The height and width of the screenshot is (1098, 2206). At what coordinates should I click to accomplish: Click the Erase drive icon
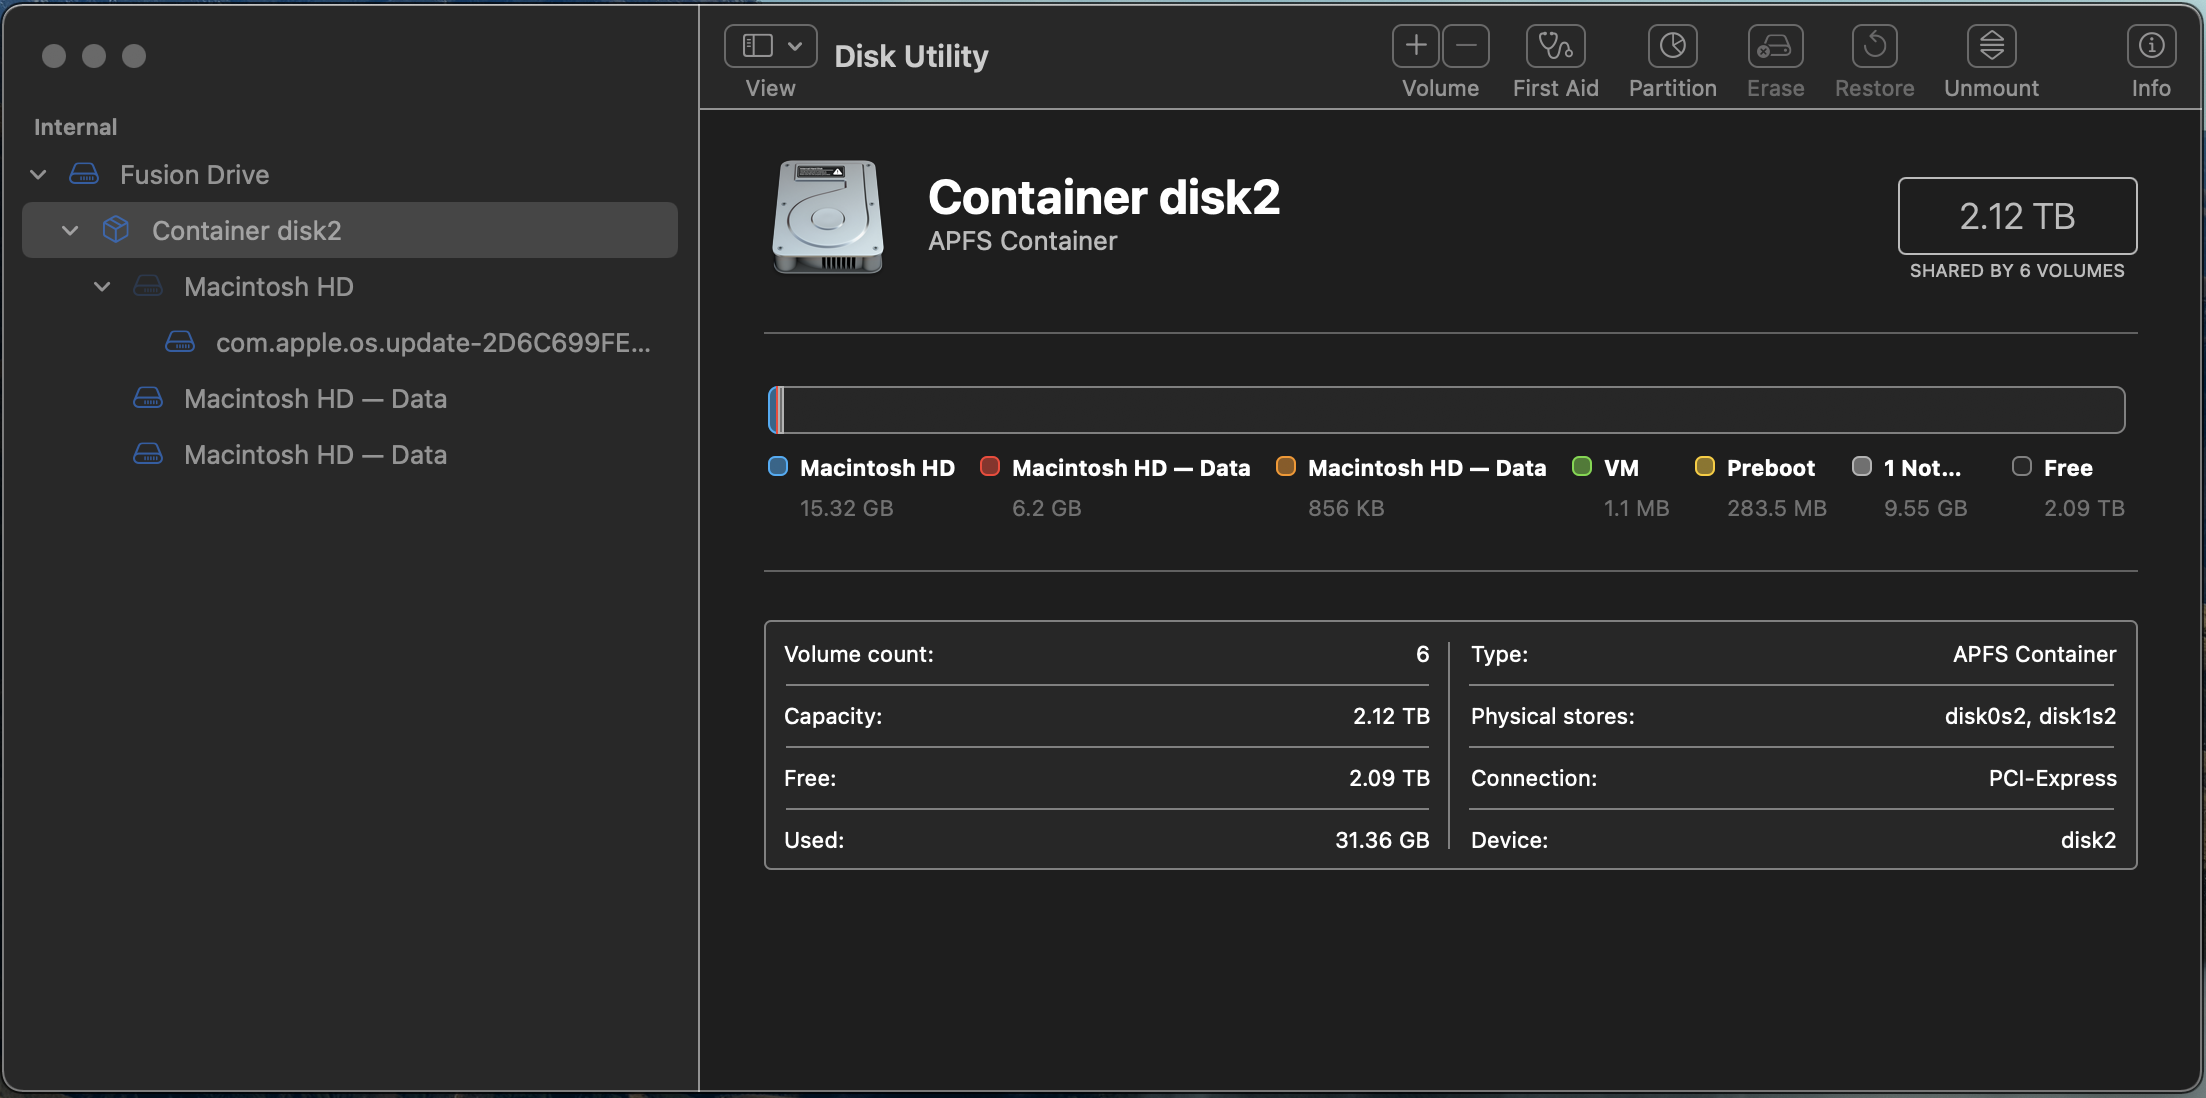[1775, 46]
